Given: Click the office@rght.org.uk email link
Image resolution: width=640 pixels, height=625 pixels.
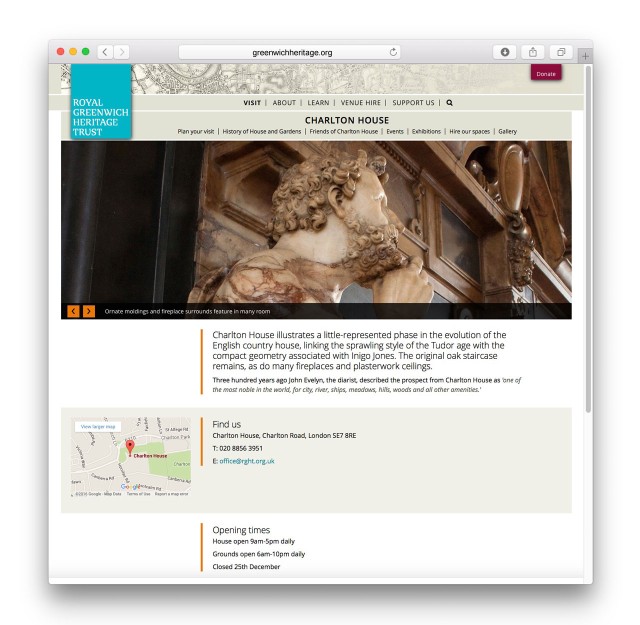Looking at the screenshot, I should (246, 461).
